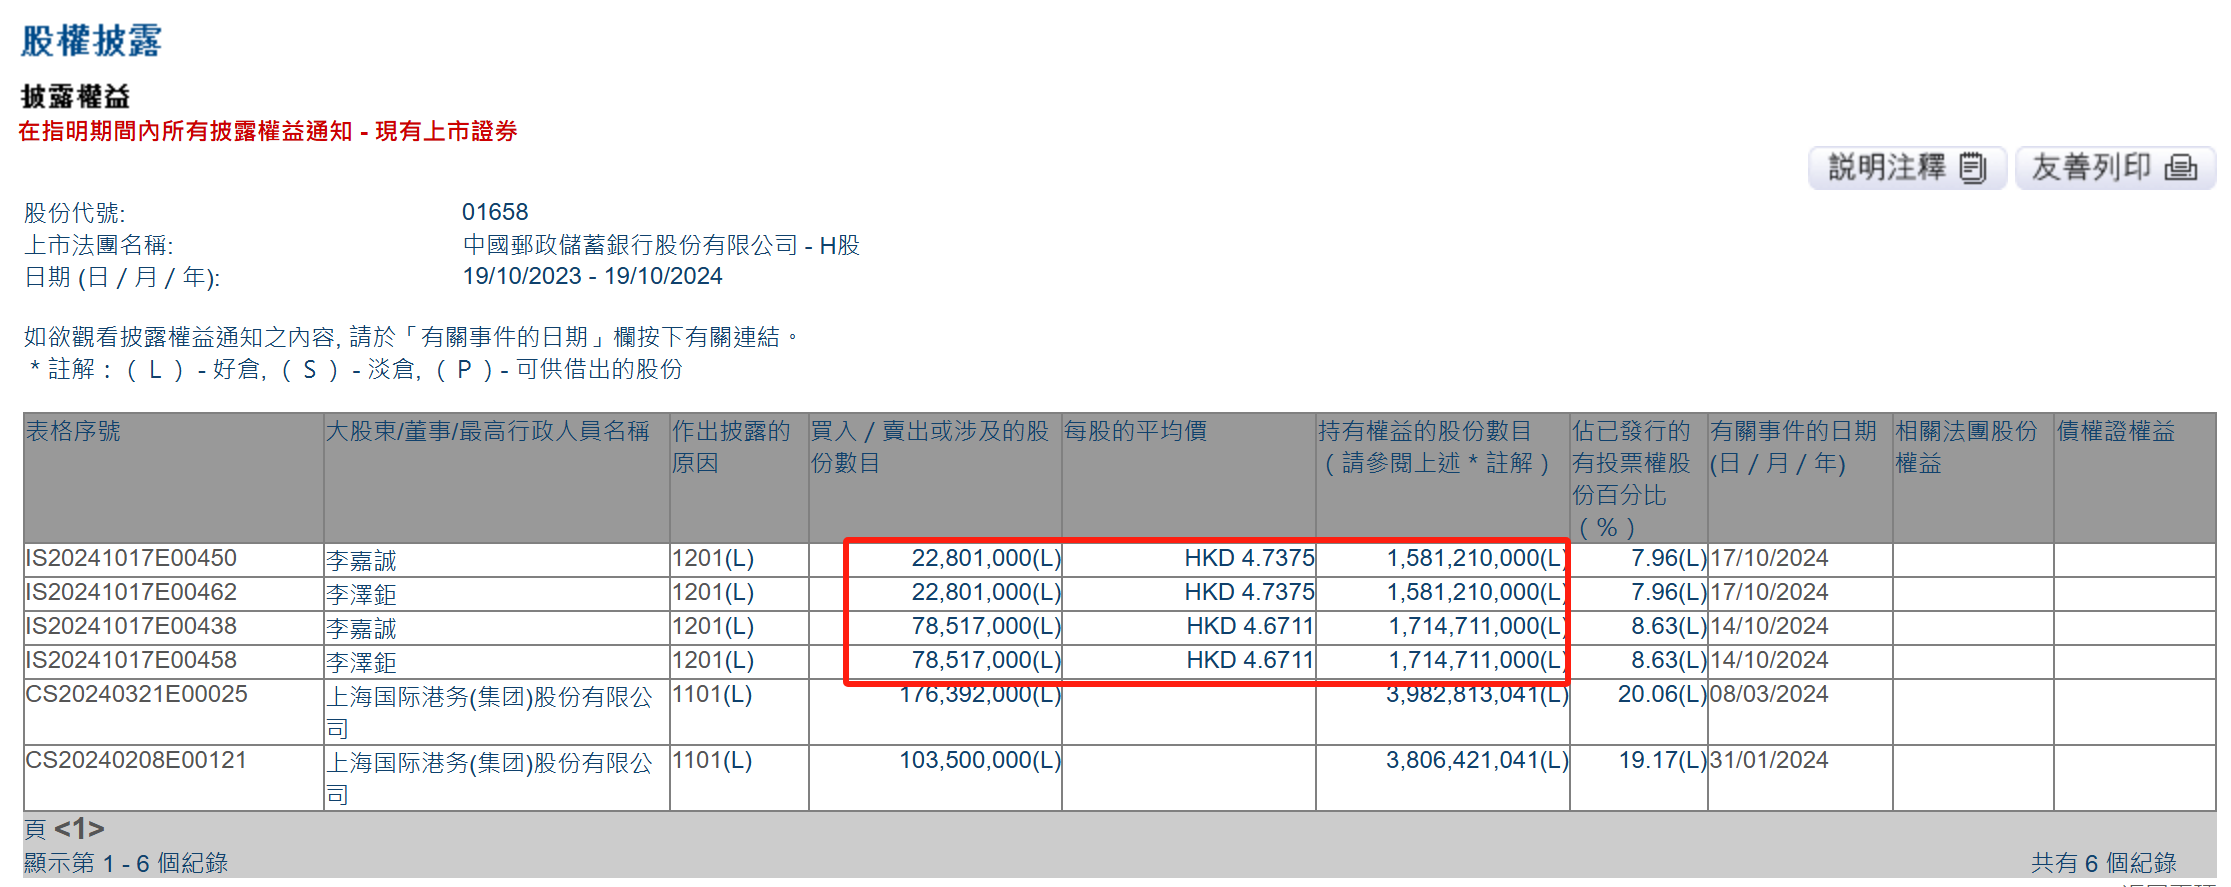Click reason code 1201(L) in IS20241017E00458 row
Viewport: 2231px width, 887px height.
coord(713,660)
